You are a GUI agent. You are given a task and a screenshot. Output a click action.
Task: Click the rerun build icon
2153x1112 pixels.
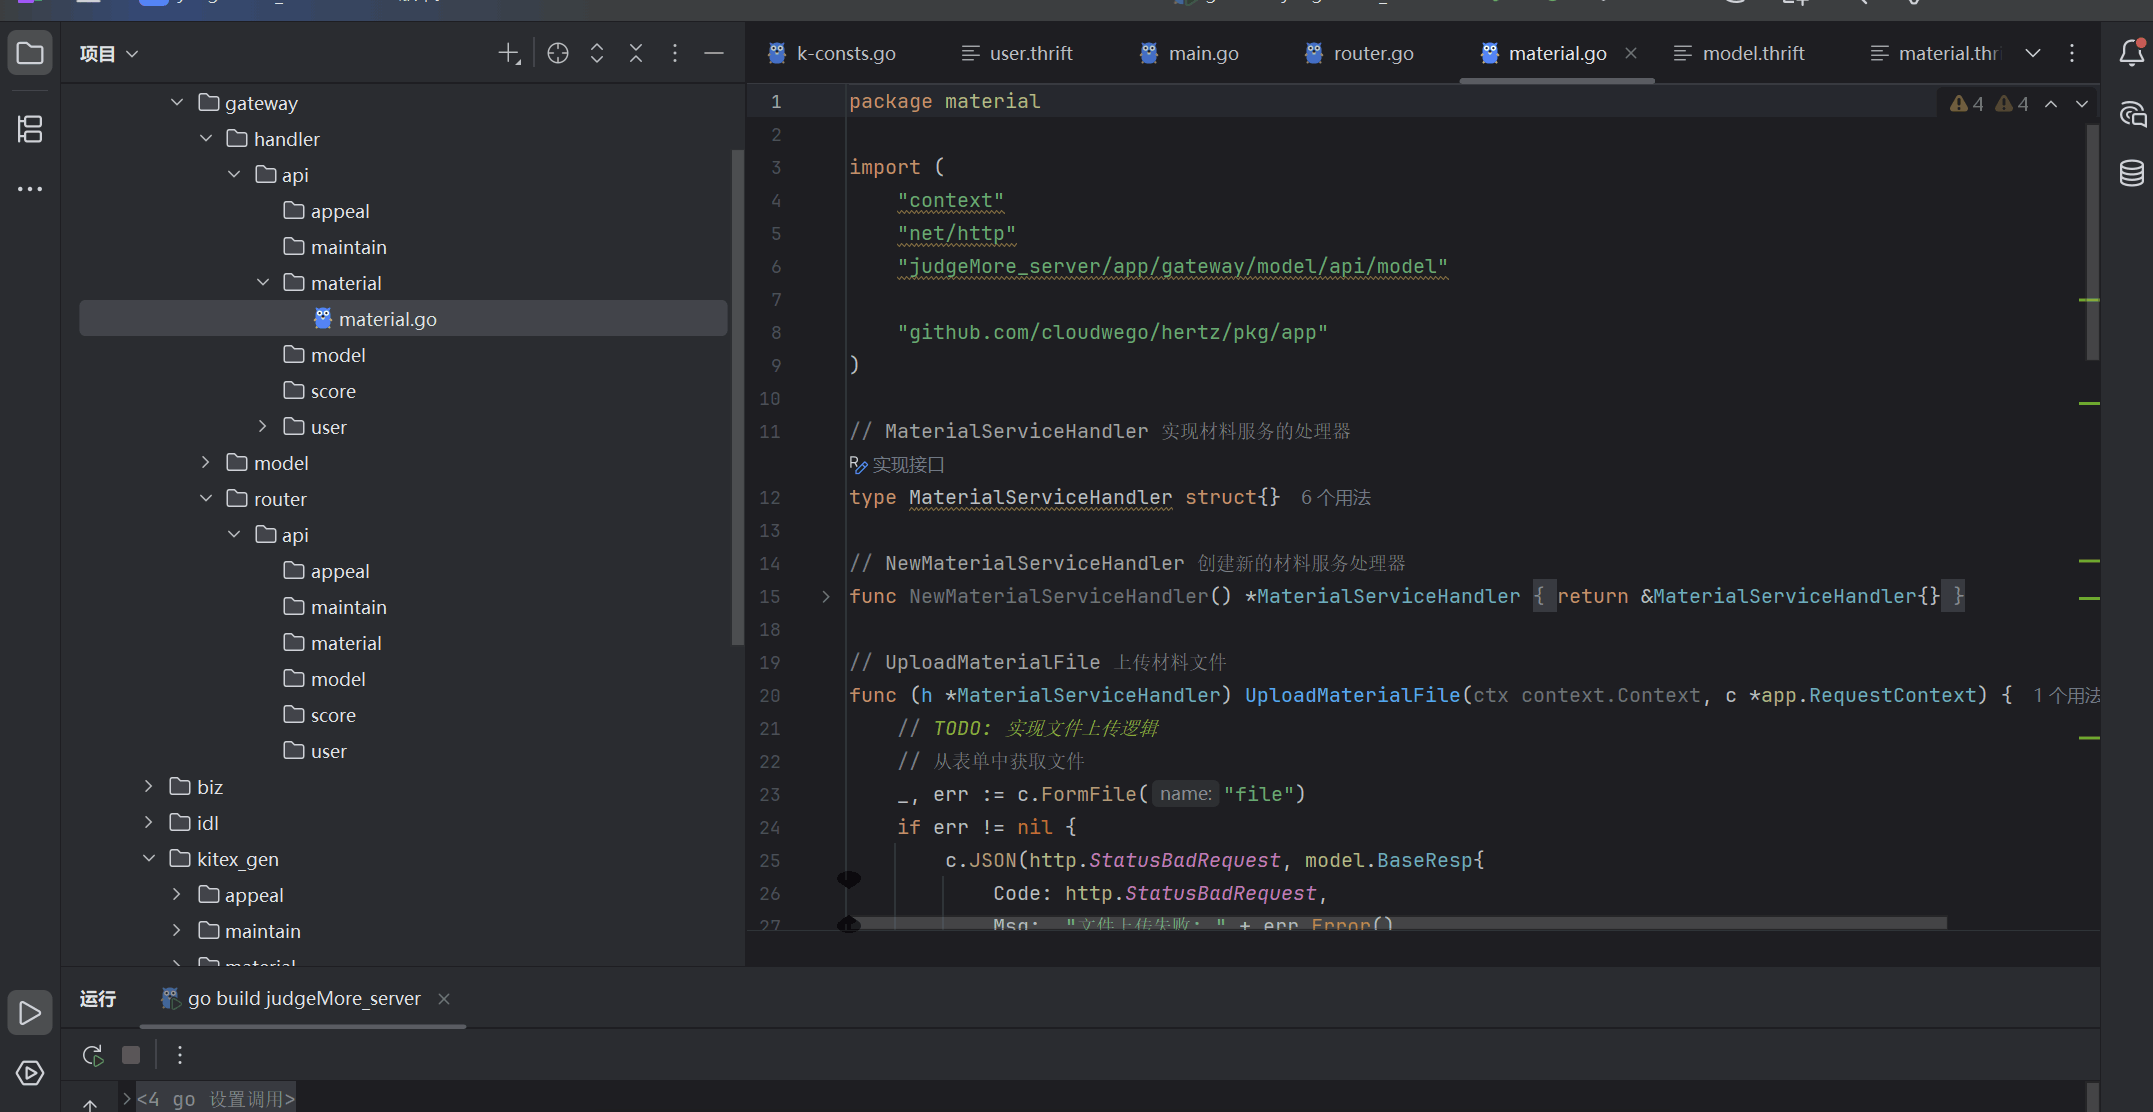(93, 1055)
